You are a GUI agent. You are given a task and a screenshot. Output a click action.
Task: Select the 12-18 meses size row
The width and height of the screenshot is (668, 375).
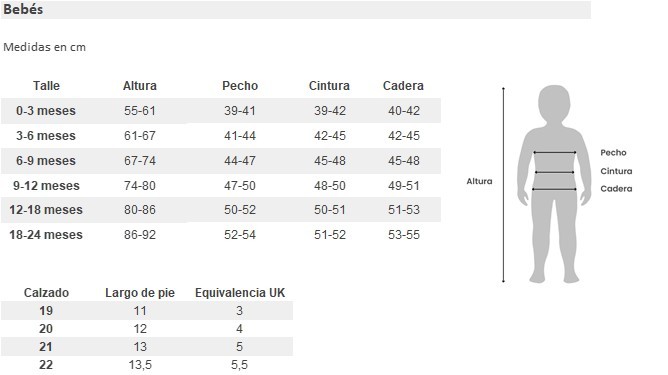[x=221, y=210]
